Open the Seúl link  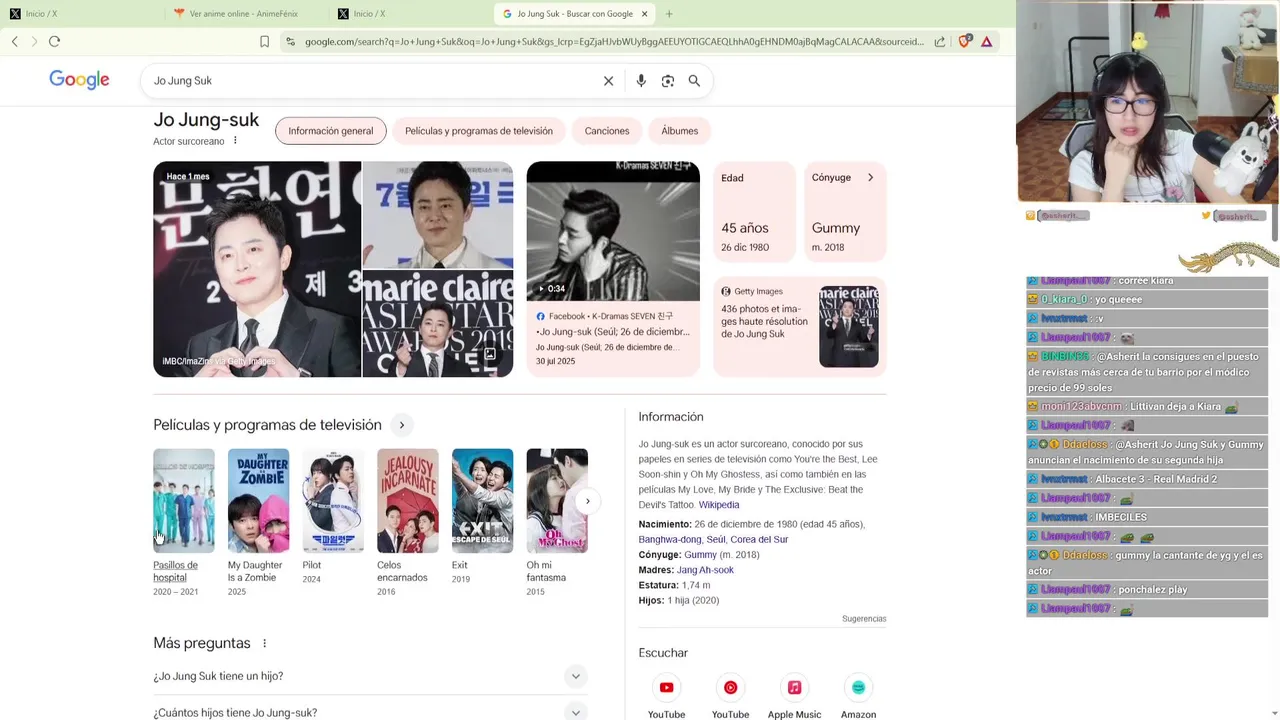click(716, 539)
